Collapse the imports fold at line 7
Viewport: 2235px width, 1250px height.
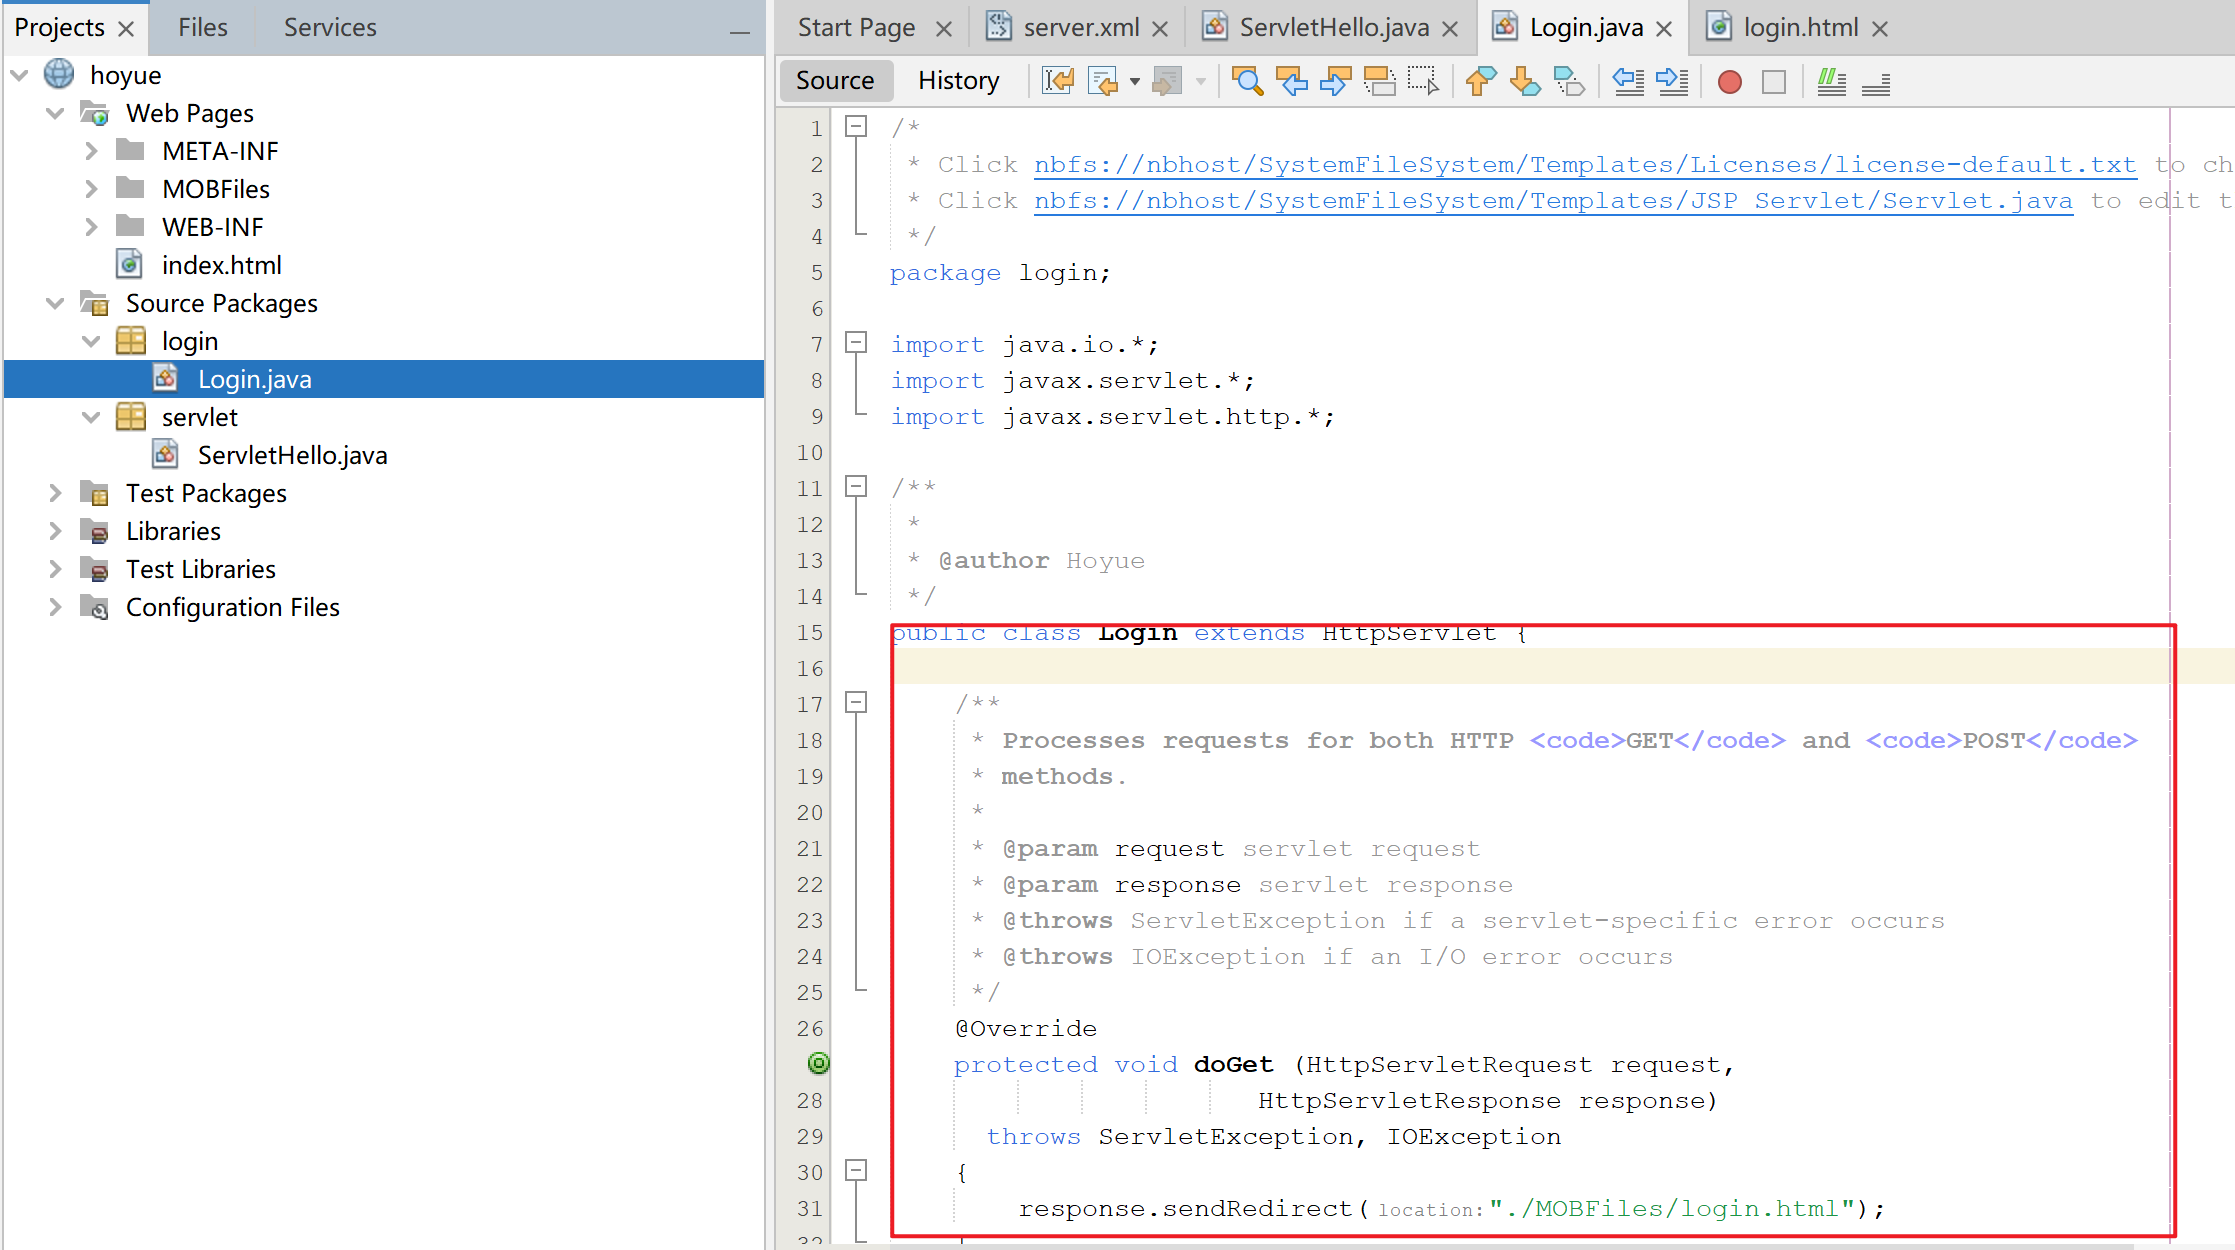pyautogui.click(x=856, y=342)
